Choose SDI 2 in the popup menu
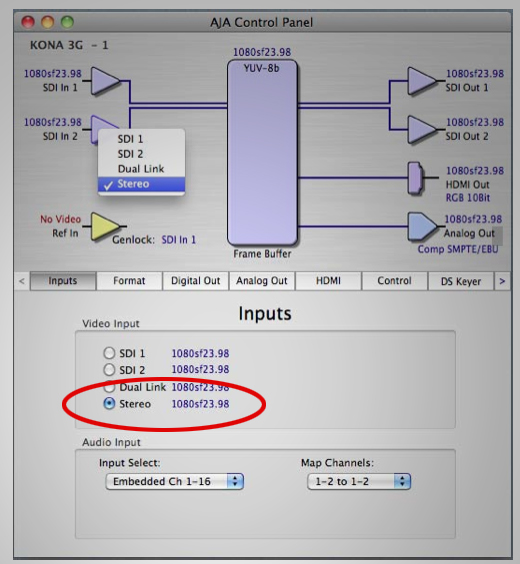 click(141, 154)
